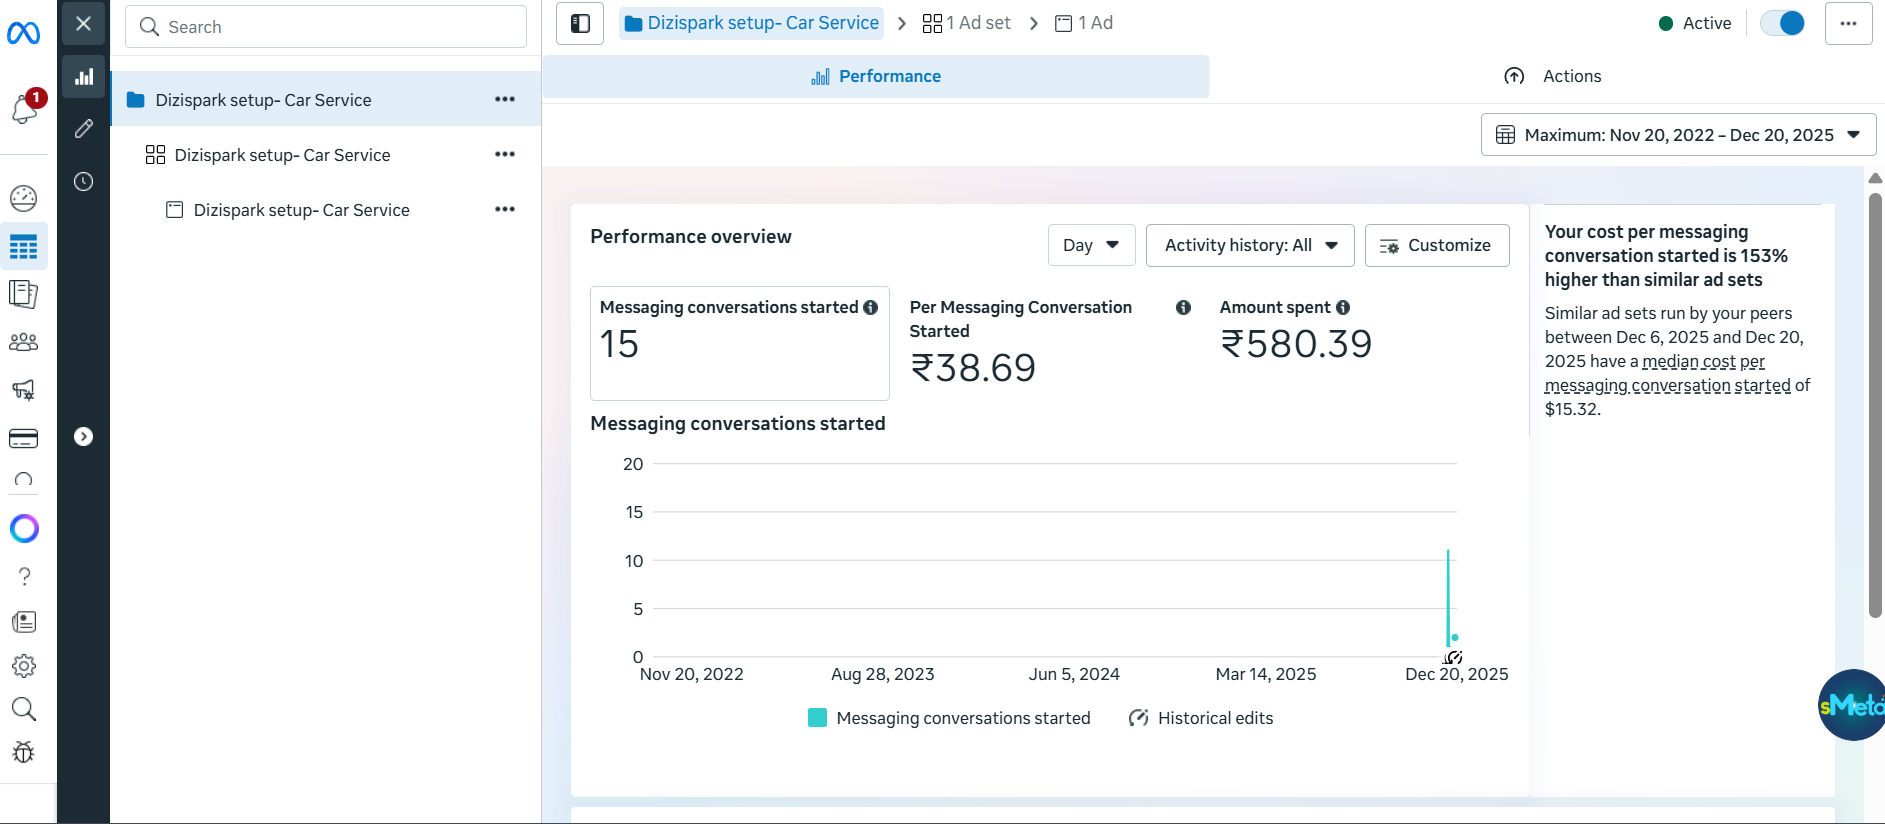Viewport: 1885px width, 824px height.
Task: Click the Billing card icon
Action: coord(24,438)
